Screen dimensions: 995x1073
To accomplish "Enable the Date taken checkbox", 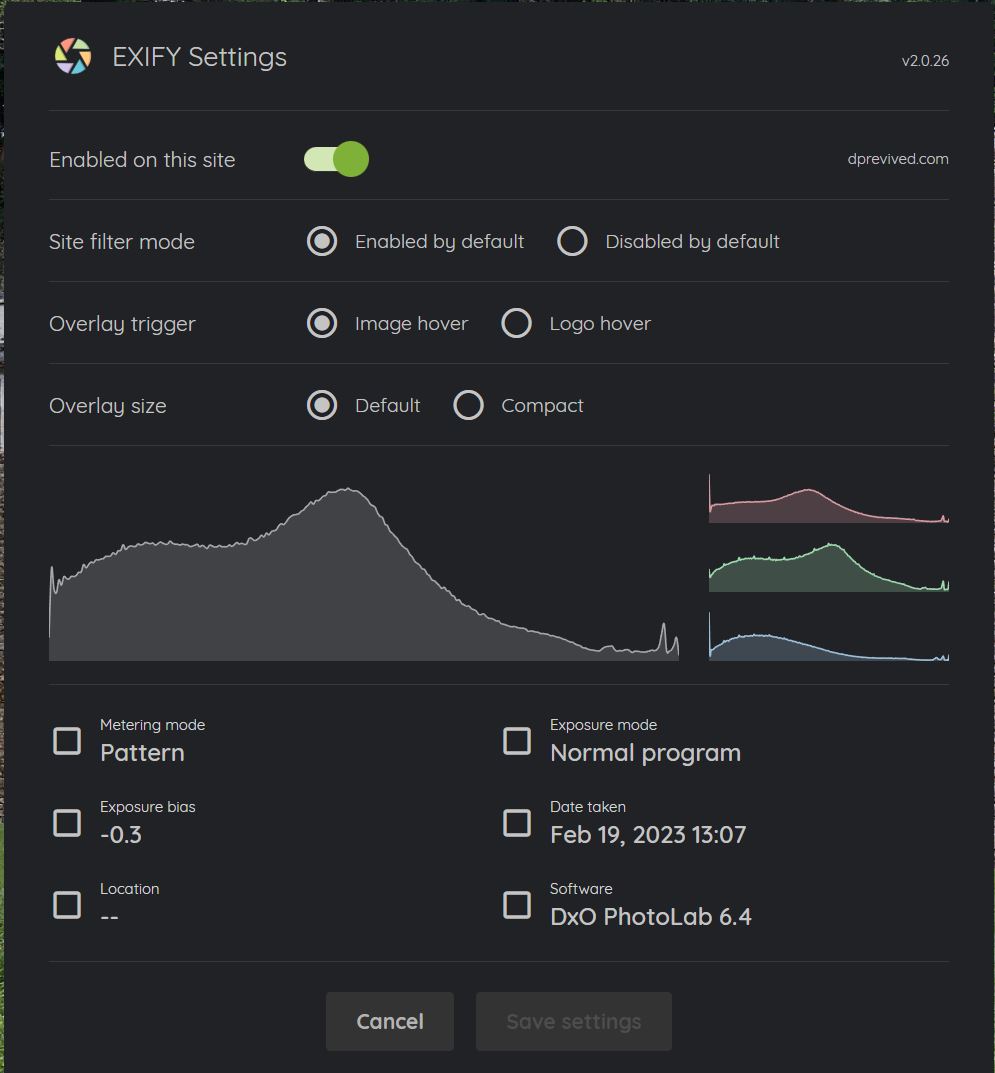I will click(517, 823).
